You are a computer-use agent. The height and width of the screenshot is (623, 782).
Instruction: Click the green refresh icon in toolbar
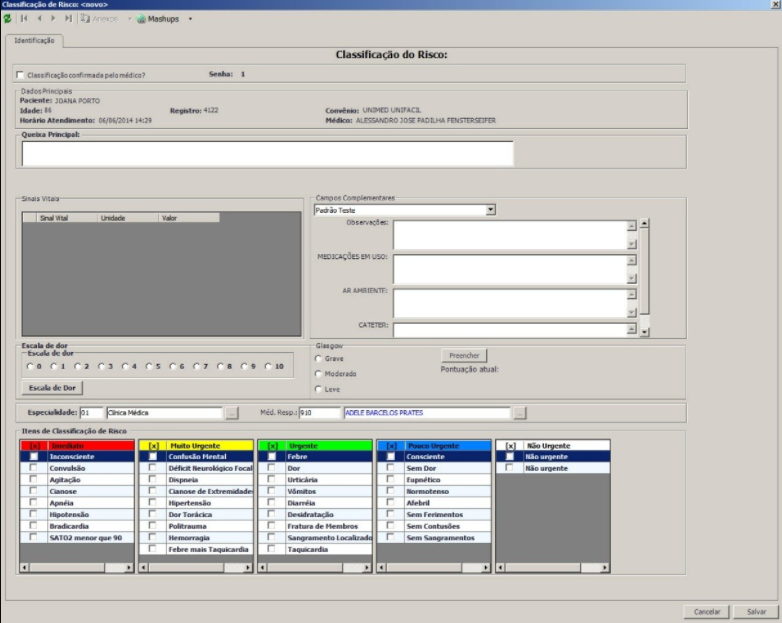click(7, 19)
